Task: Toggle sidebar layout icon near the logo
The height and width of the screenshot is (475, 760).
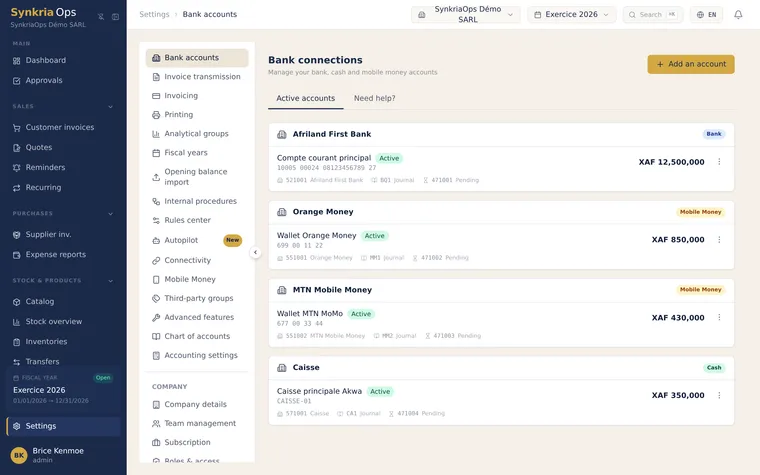Action: (x=115, y=16)
